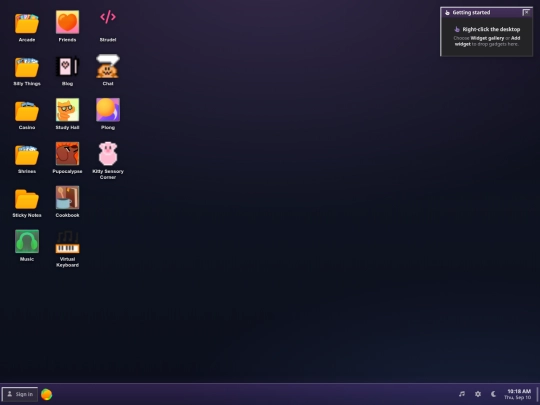Open the Study Hall icon
The width and height of the screenshot is (540, 405).
pyautogui.click(x=68, y=110)
